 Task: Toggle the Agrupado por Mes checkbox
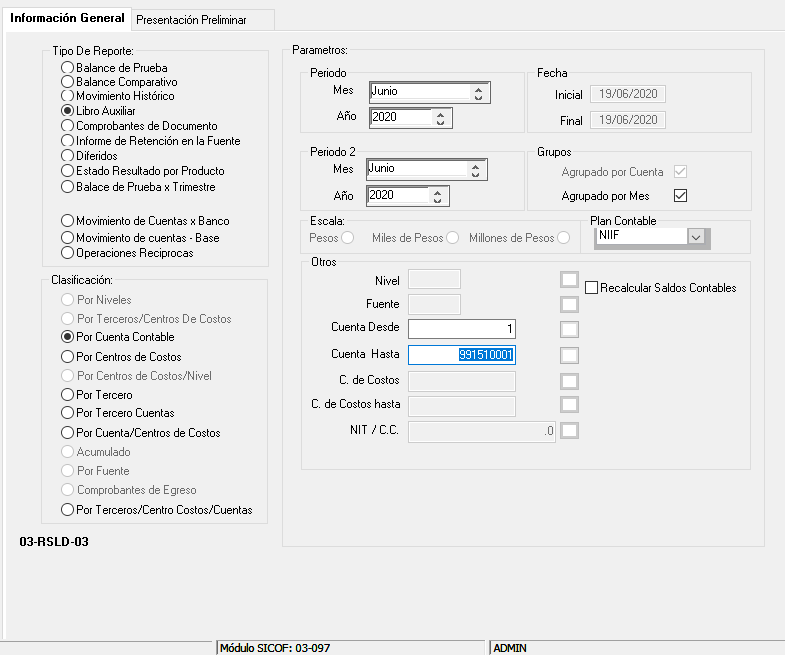681,195
